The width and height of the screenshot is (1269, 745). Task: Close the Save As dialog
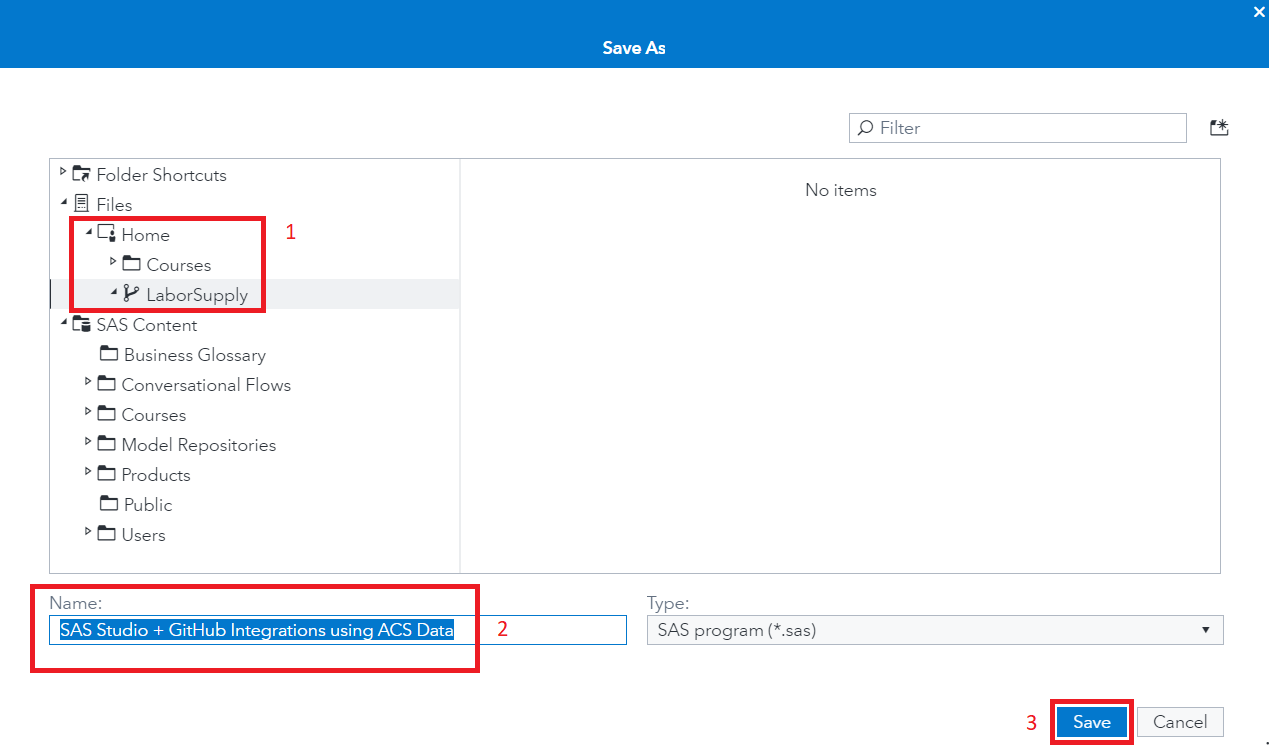coord(1258,12)
